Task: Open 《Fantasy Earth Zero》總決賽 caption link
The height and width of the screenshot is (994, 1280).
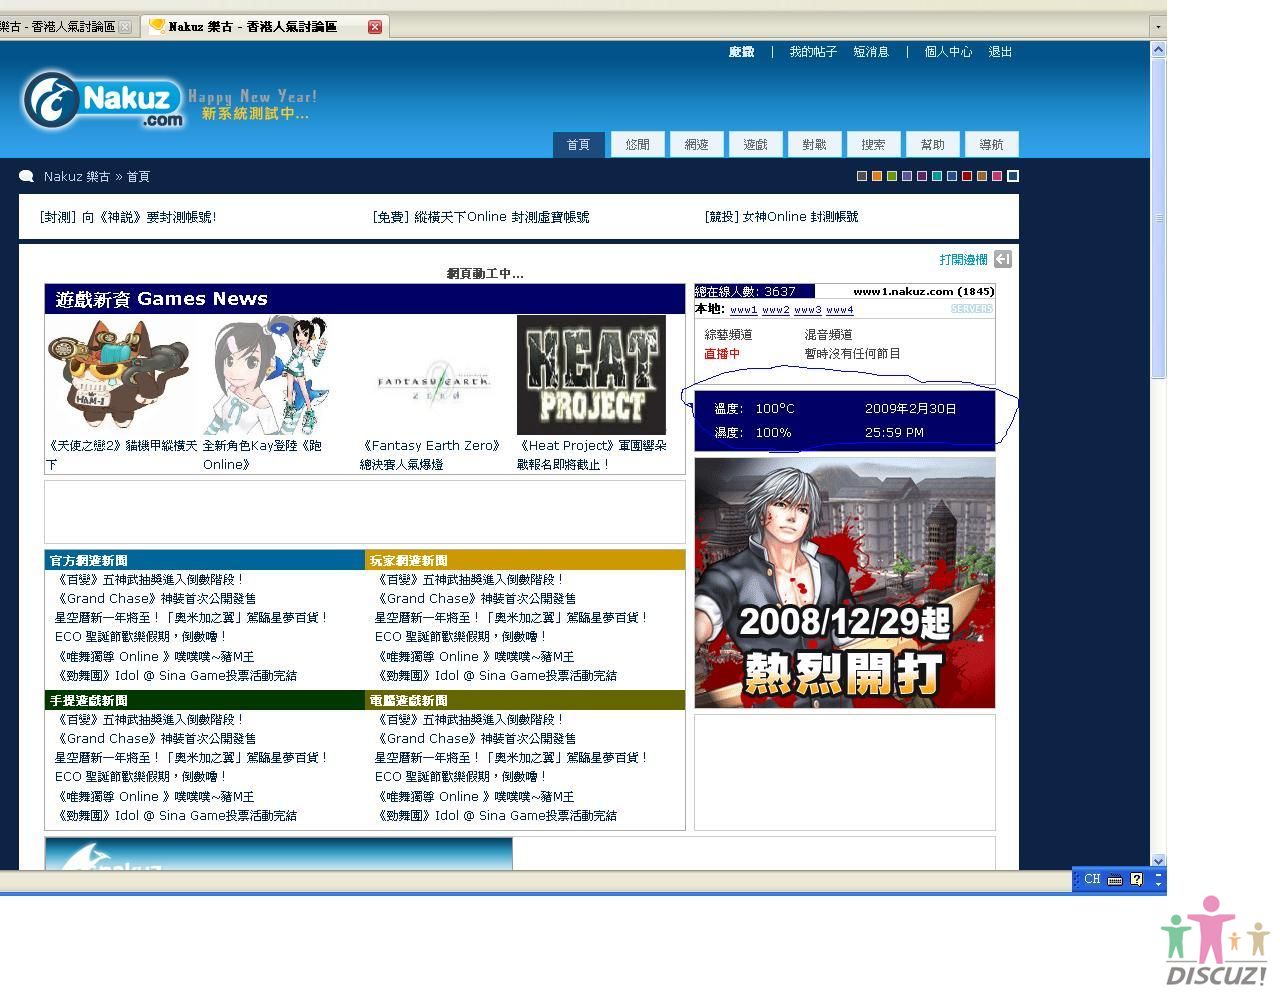Action: coord(430,455)
